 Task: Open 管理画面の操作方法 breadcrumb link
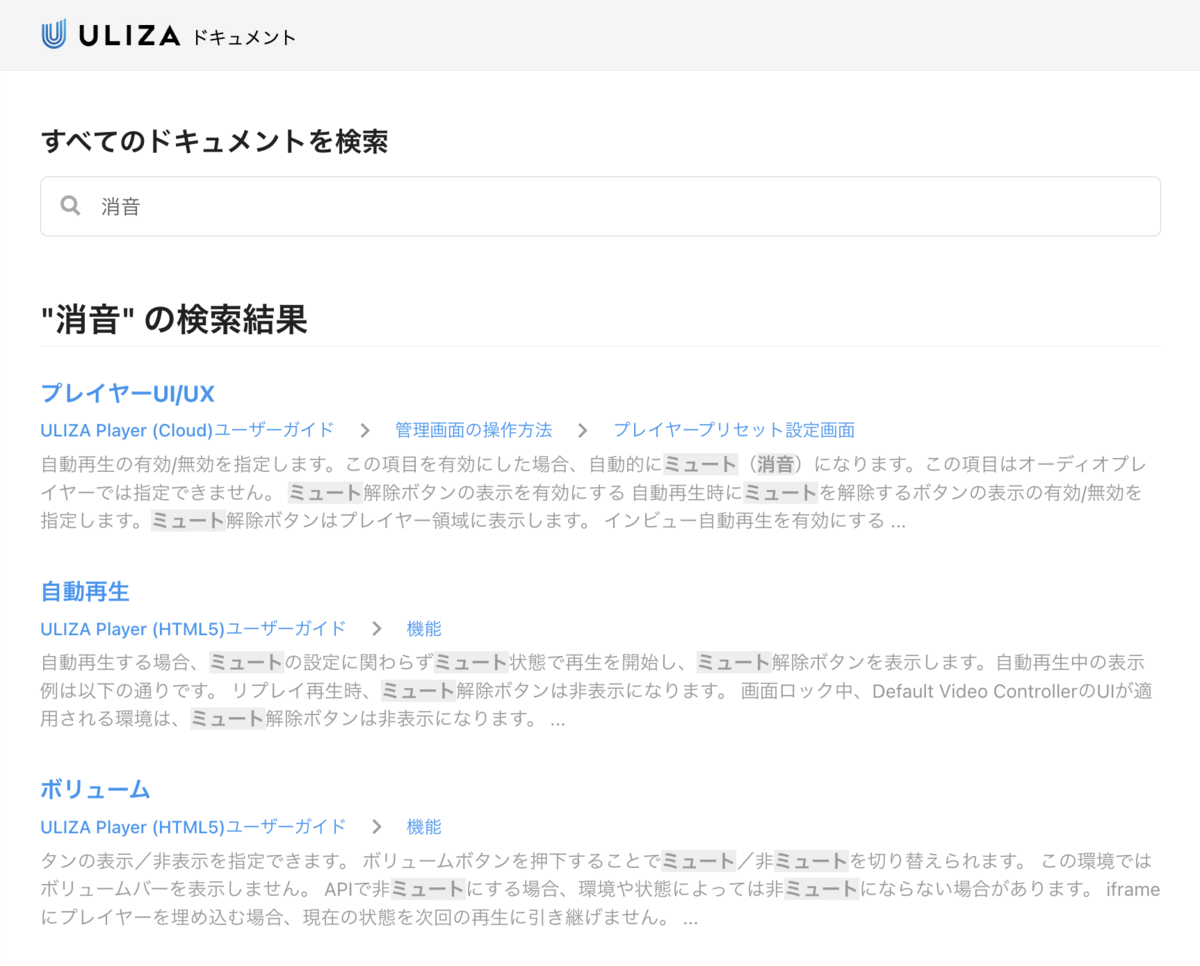coord(473,430)
